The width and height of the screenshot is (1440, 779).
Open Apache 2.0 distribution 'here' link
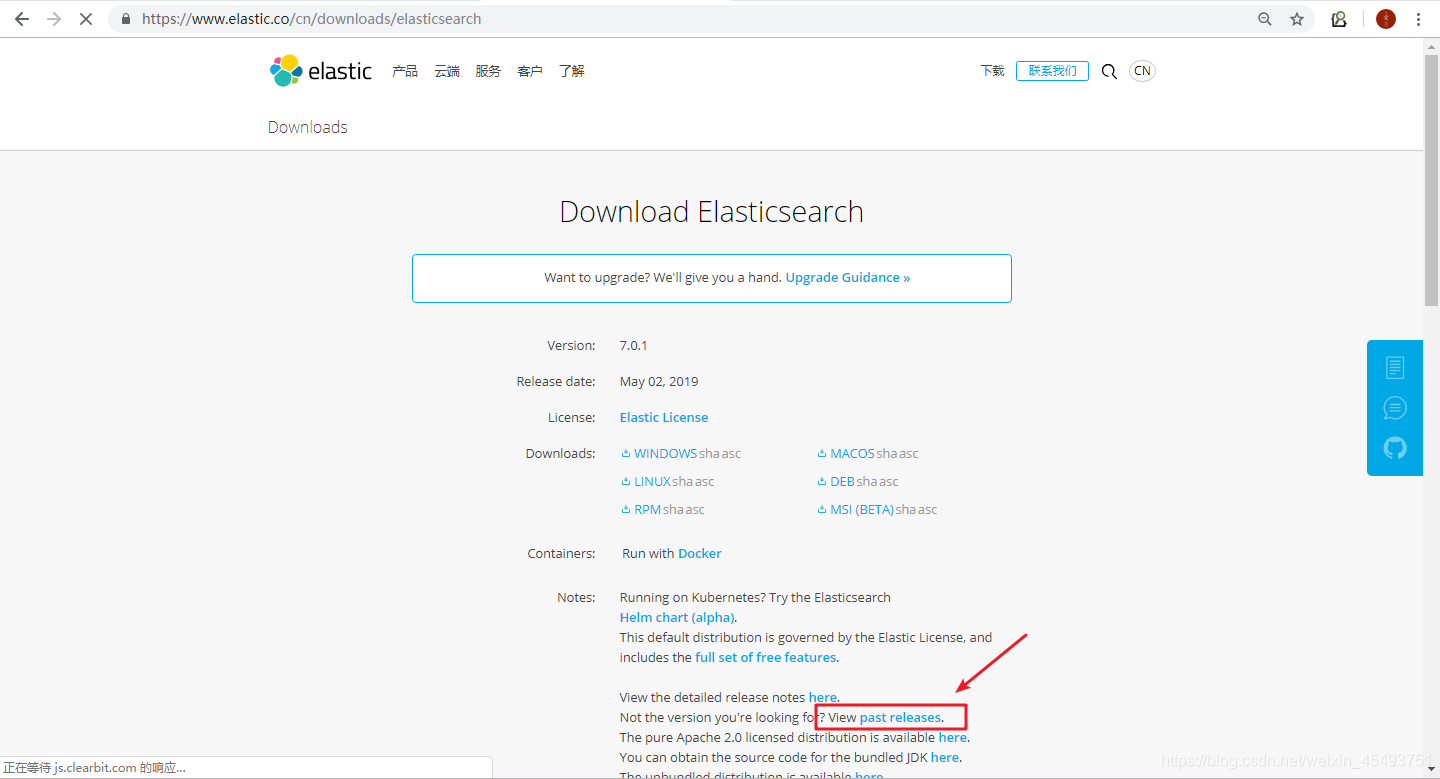pyautogui.click(x=953, y=738)
